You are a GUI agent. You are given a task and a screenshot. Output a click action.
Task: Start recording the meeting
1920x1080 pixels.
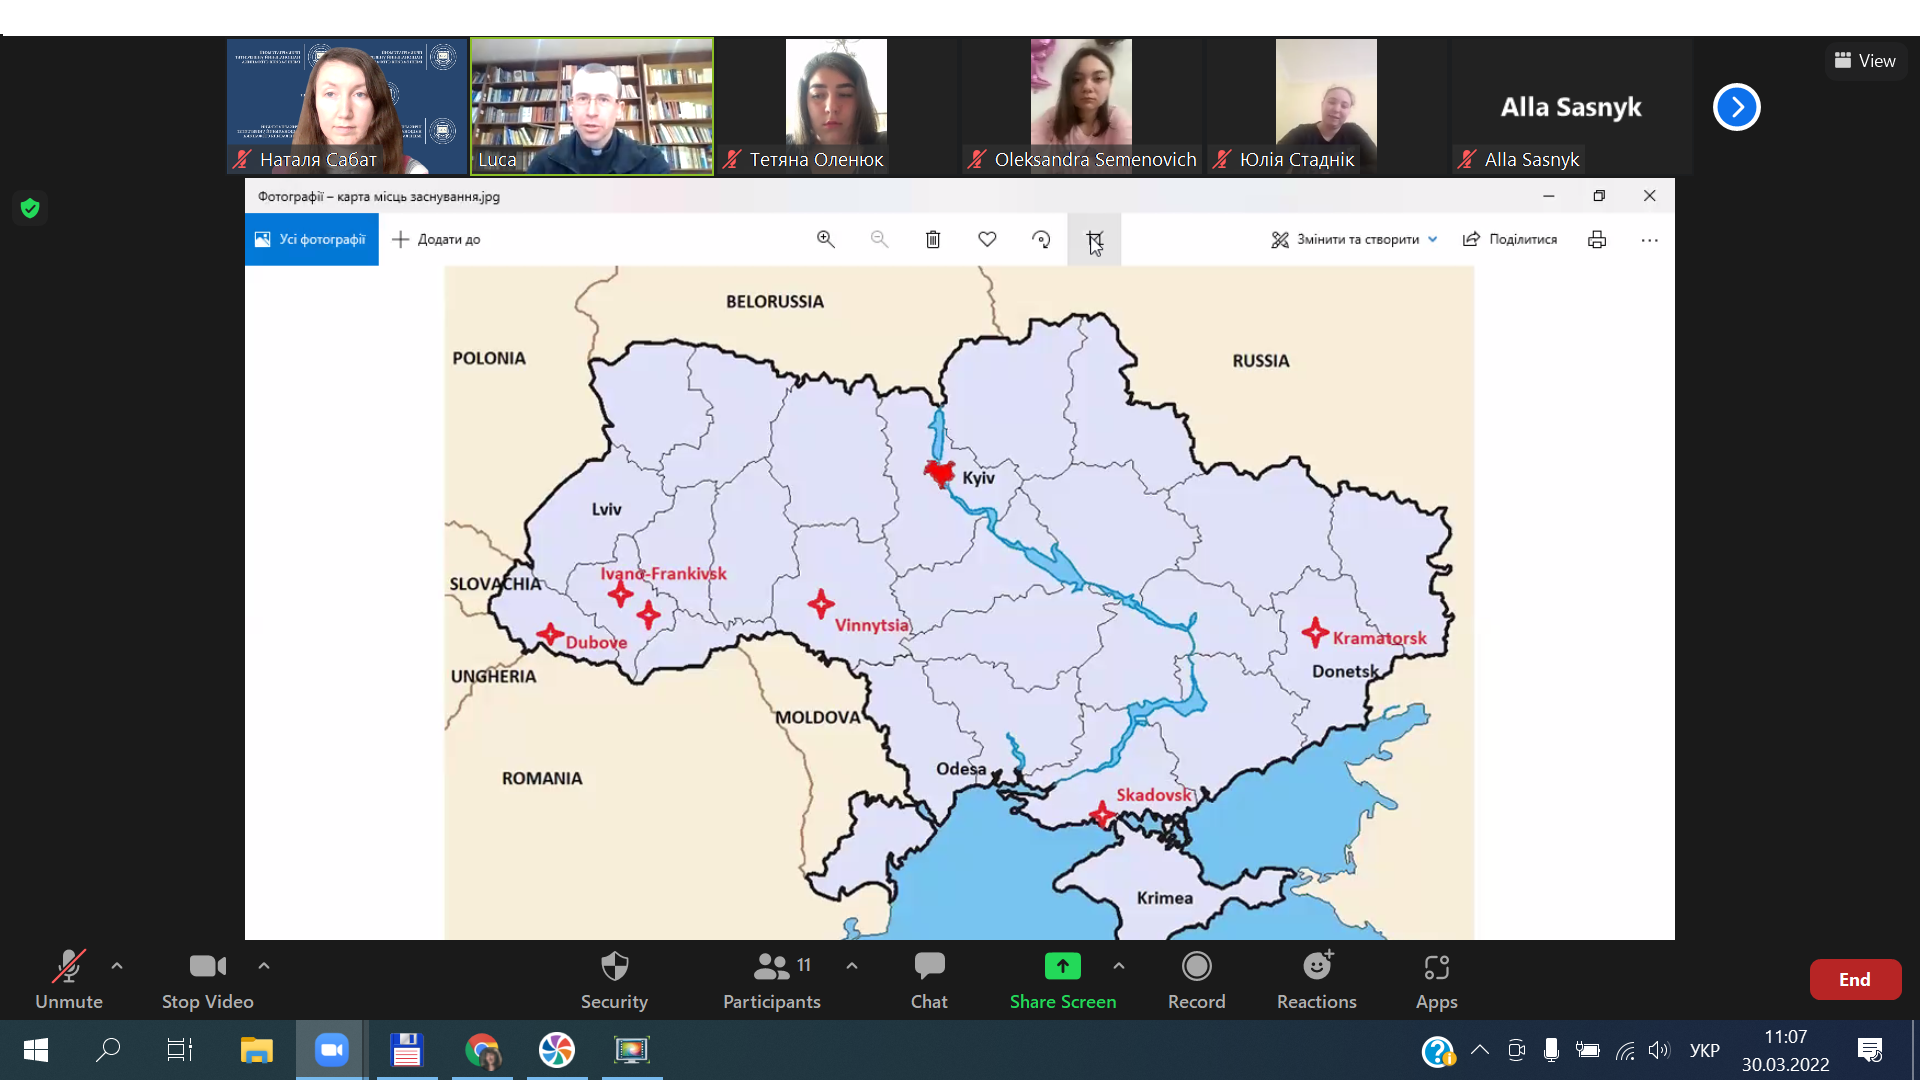click(1196, 979)
